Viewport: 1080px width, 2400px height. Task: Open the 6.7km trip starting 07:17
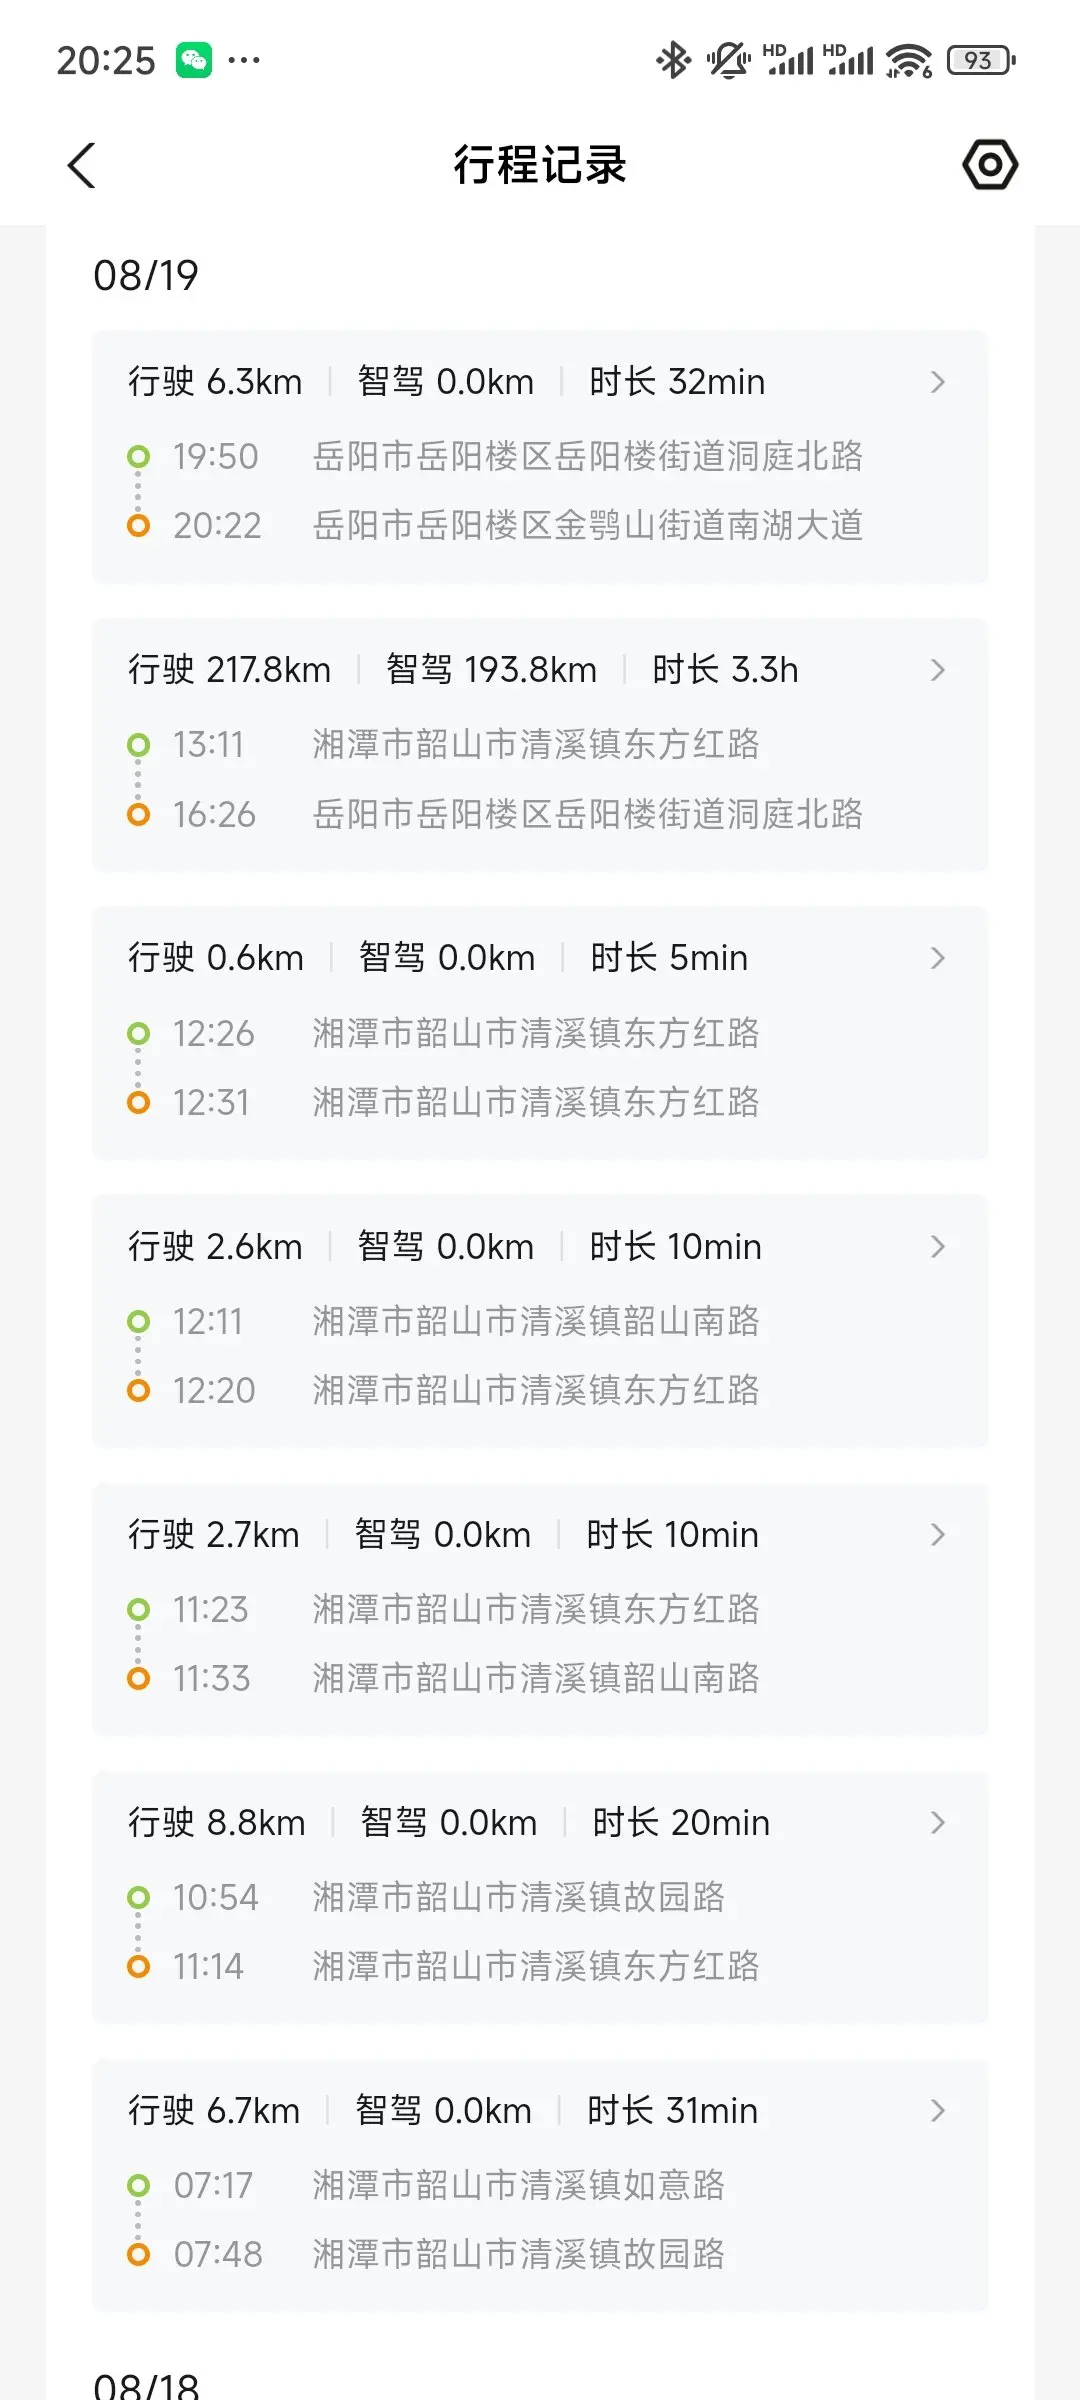pyautogui.click(x=540, y=2185)
